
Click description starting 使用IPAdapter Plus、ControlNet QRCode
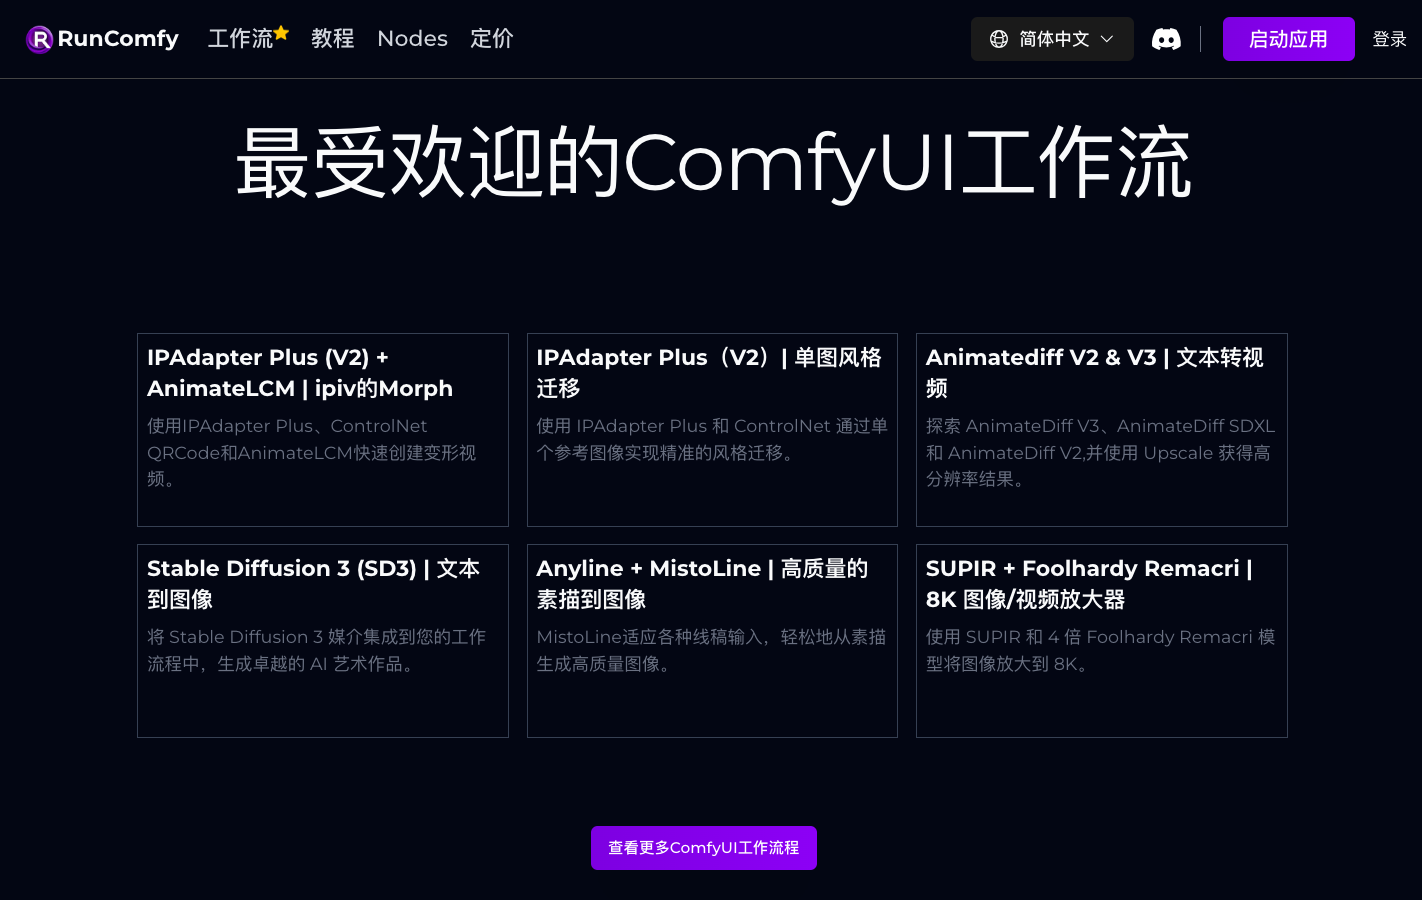[312, 452]
